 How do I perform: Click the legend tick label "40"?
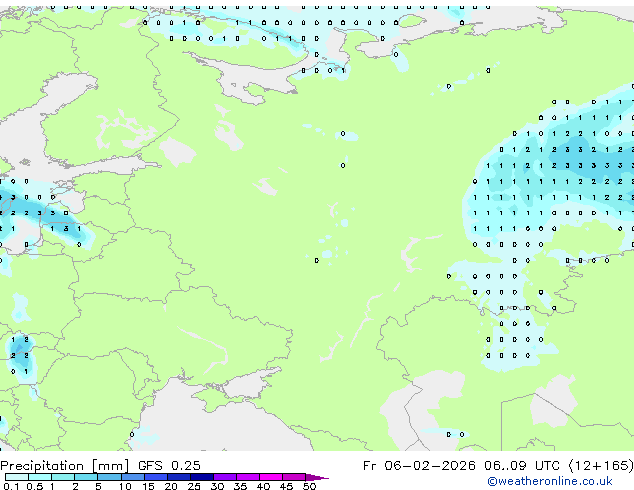coord(263,486)
